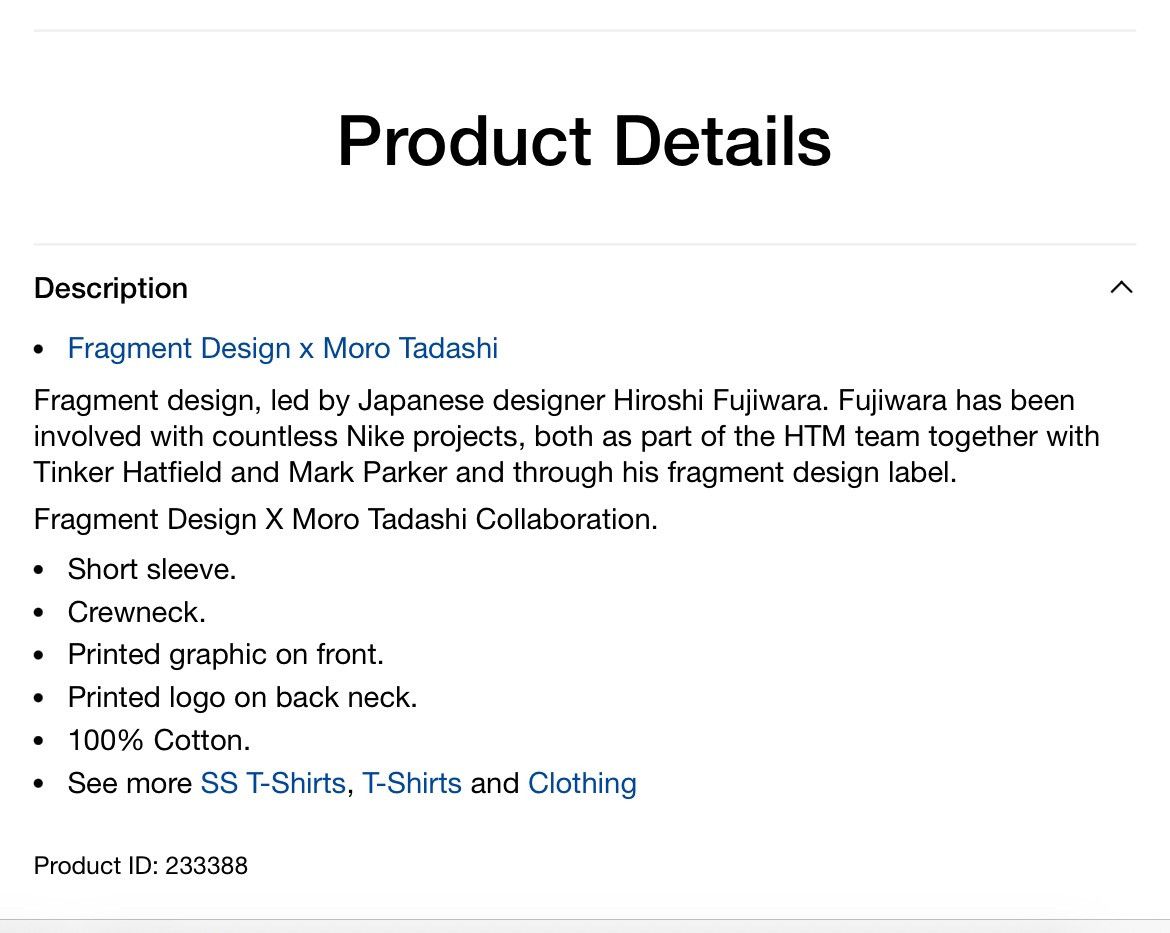Select the Crewneck bullet item
Viewport: 1170px width, 933px height.
(137, 612)
